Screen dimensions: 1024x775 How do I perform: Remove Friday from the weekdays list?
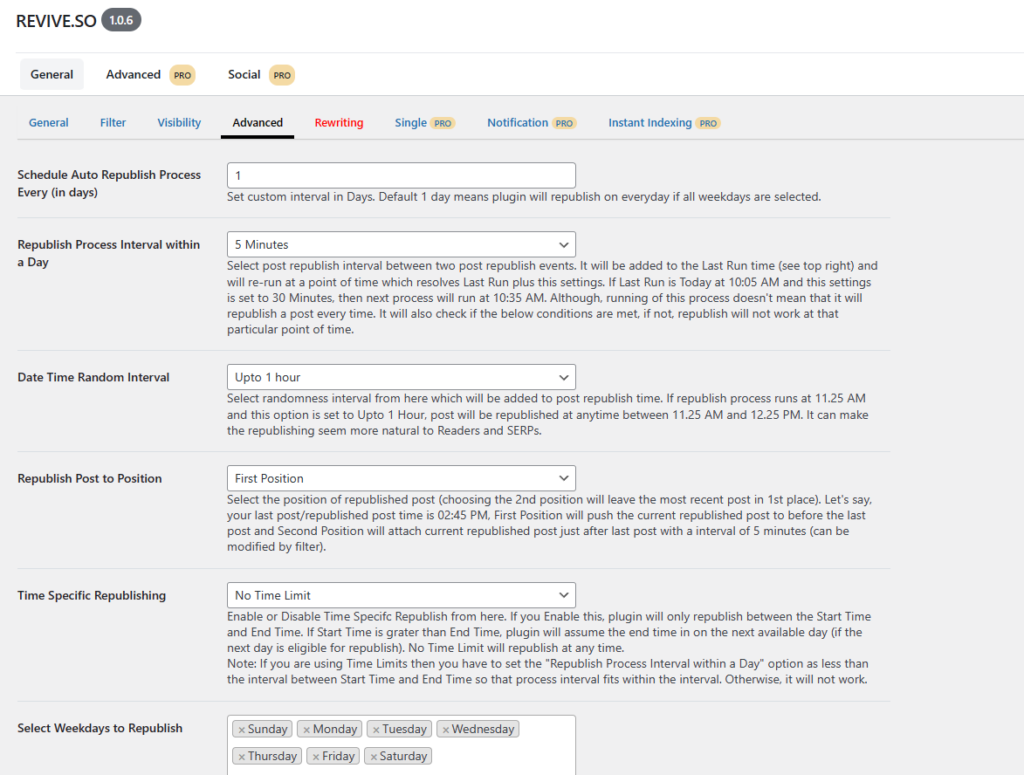tap(316, 757)
